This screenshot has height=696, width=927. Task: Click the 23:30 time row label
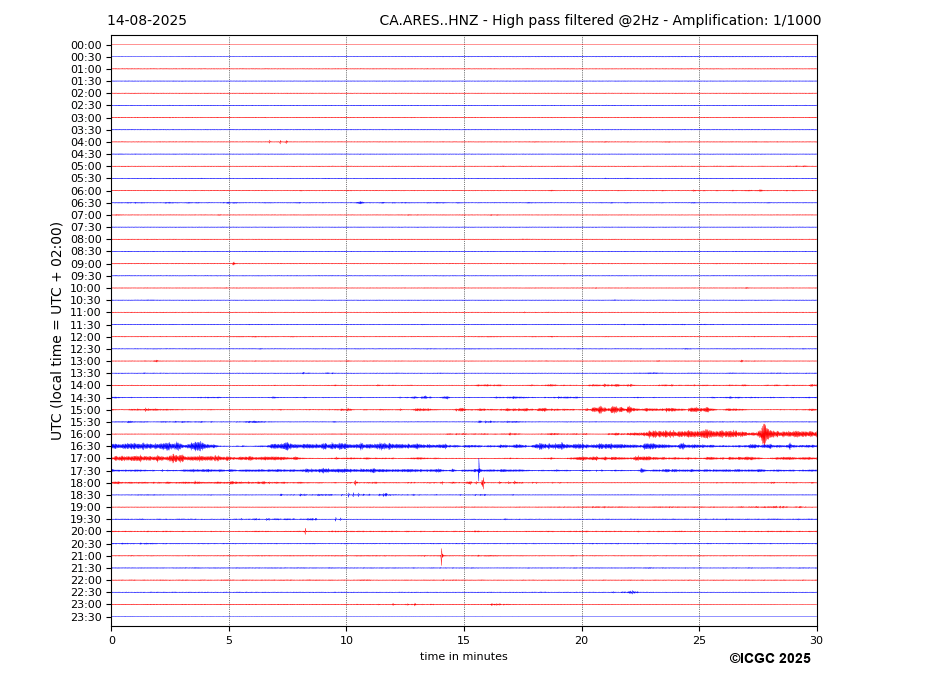[86, 617]
